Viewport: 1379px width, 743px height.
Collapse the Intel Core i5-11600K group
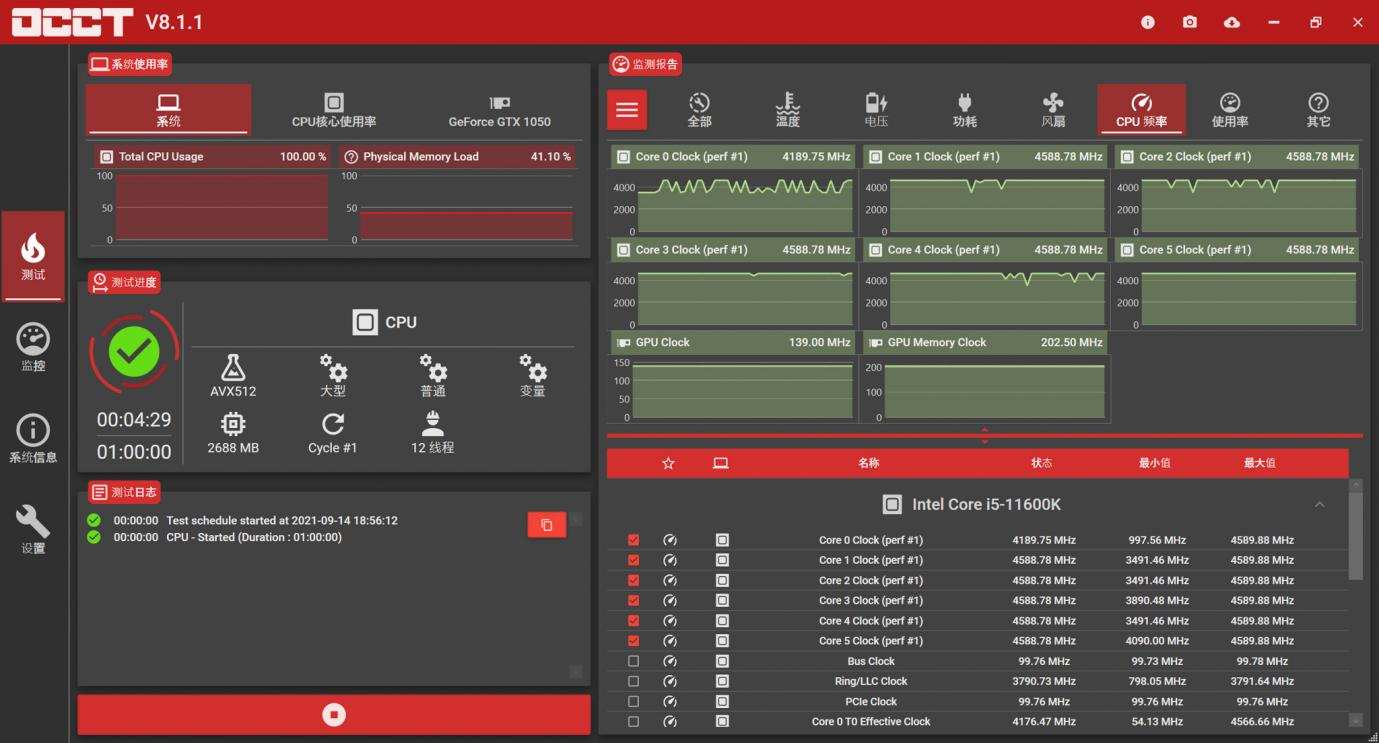pos(1319,505)
